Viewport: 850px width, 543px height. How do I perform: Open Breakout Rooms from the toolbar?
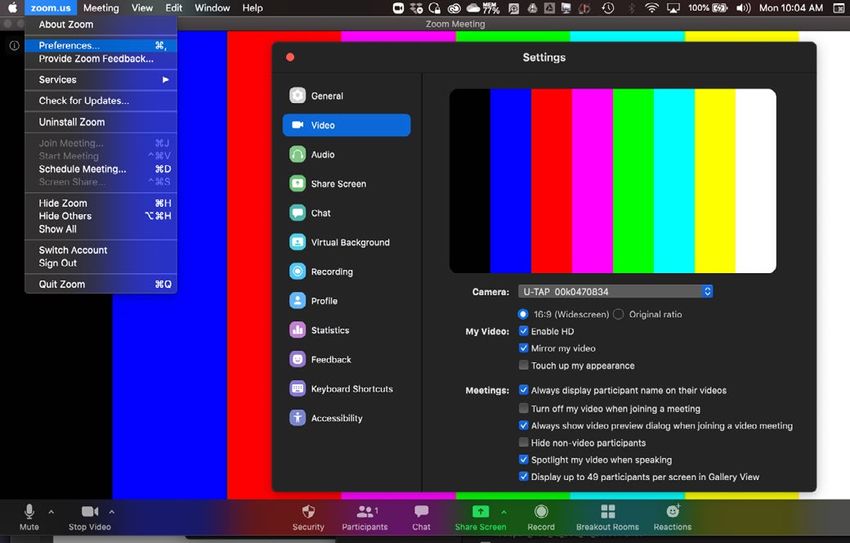(608, 517)
